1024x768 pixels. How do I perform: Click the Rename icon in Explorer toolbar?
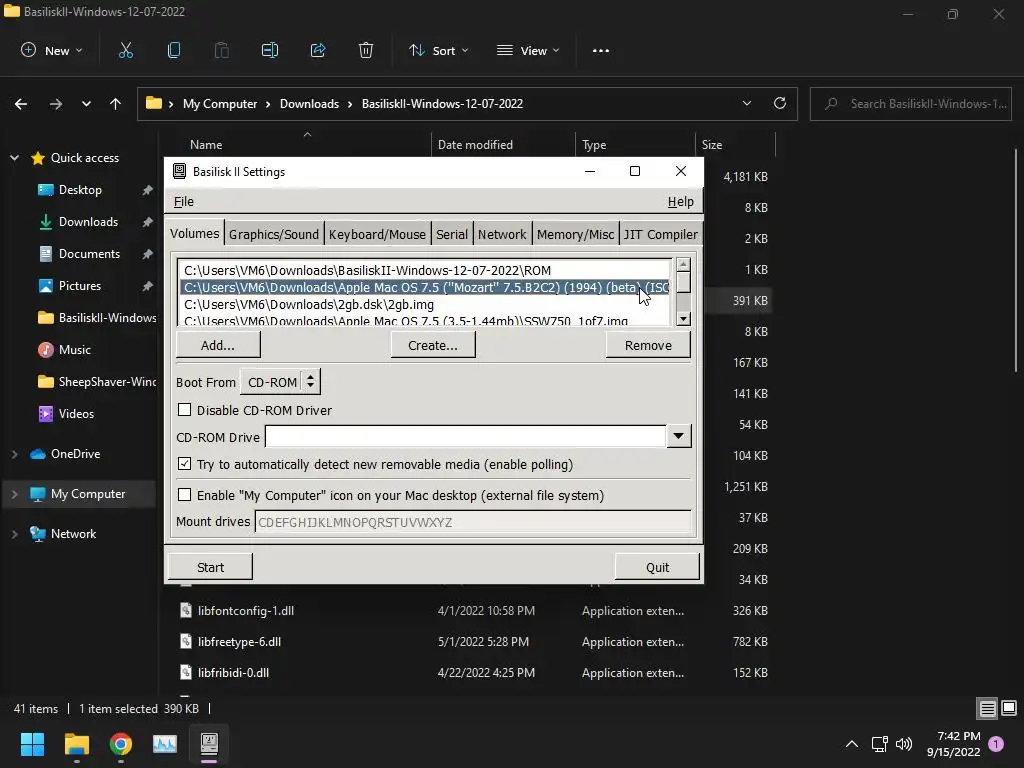(x=270, y=51)
